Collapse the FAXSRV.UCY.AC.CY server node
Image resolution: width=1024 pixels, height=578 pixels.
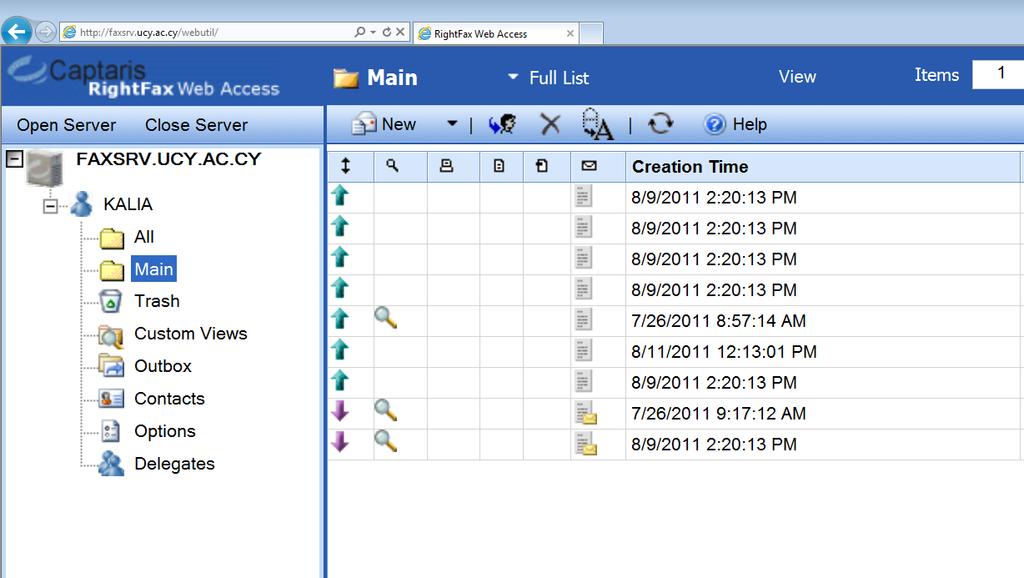(14, 159)
